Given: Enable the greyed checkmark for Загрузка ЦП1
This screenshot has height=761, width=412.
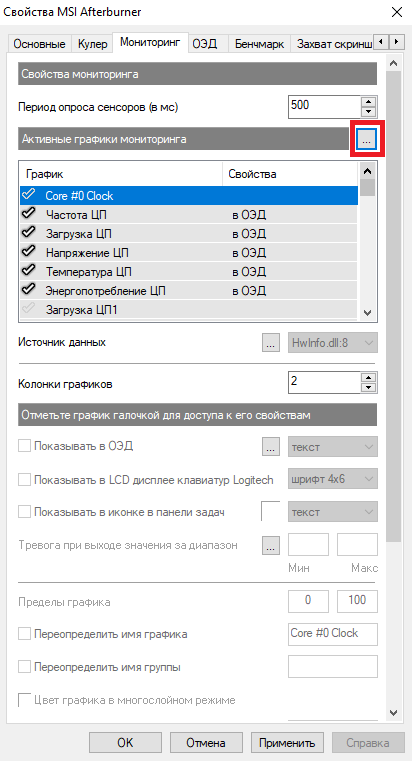Looking at the screenshot, I should (29, 309).
